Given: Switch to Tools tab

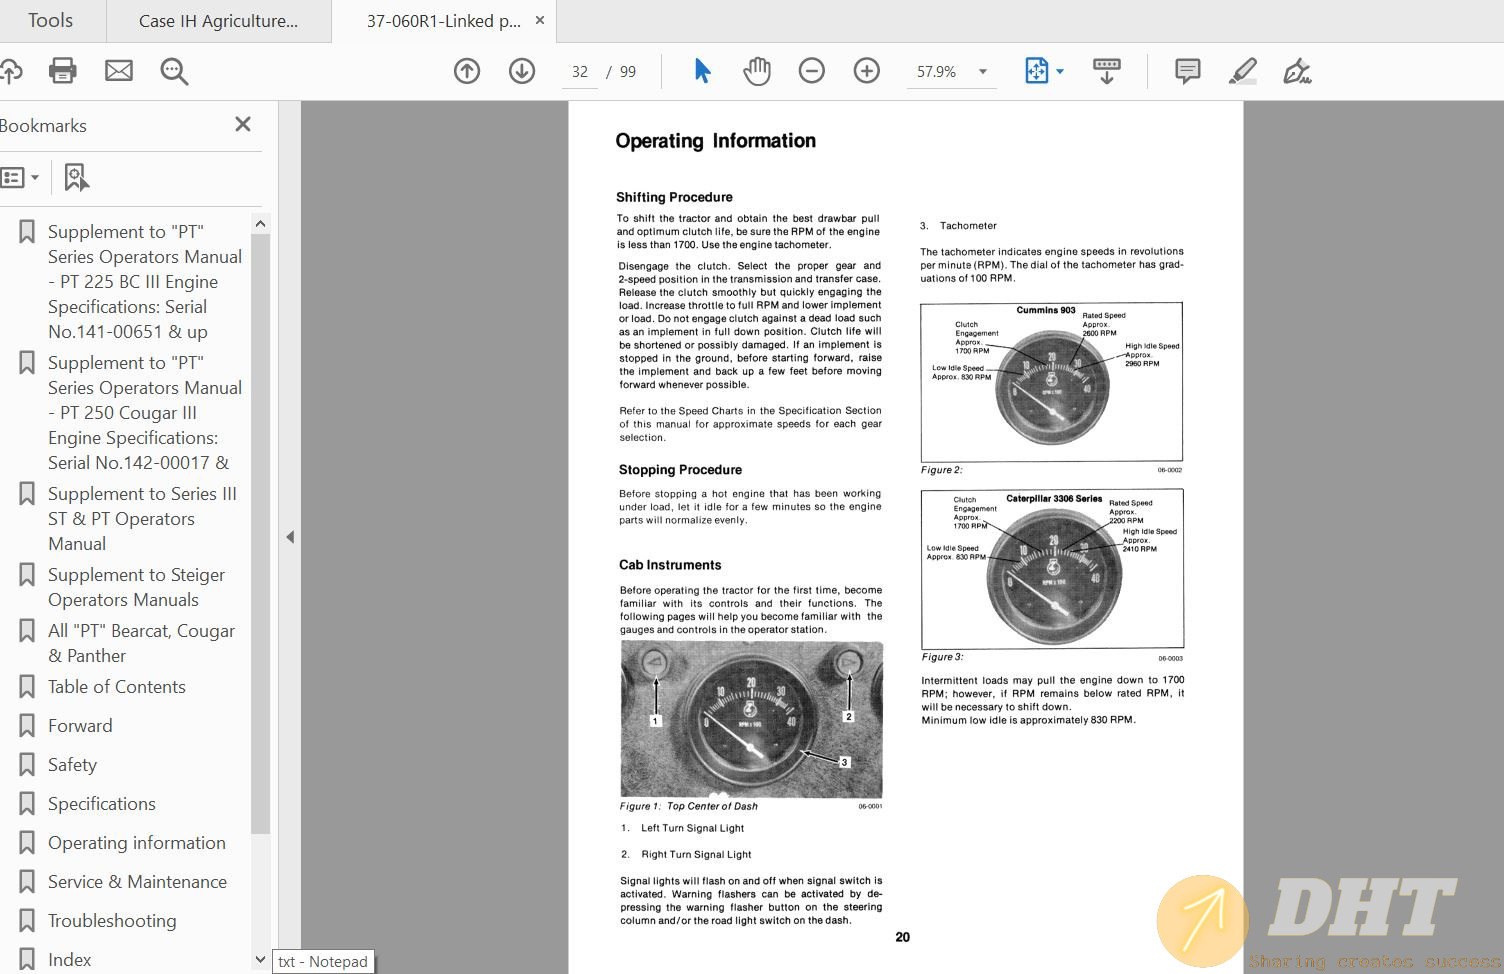Looking at the screenshot, I should (x=51, y=20).
